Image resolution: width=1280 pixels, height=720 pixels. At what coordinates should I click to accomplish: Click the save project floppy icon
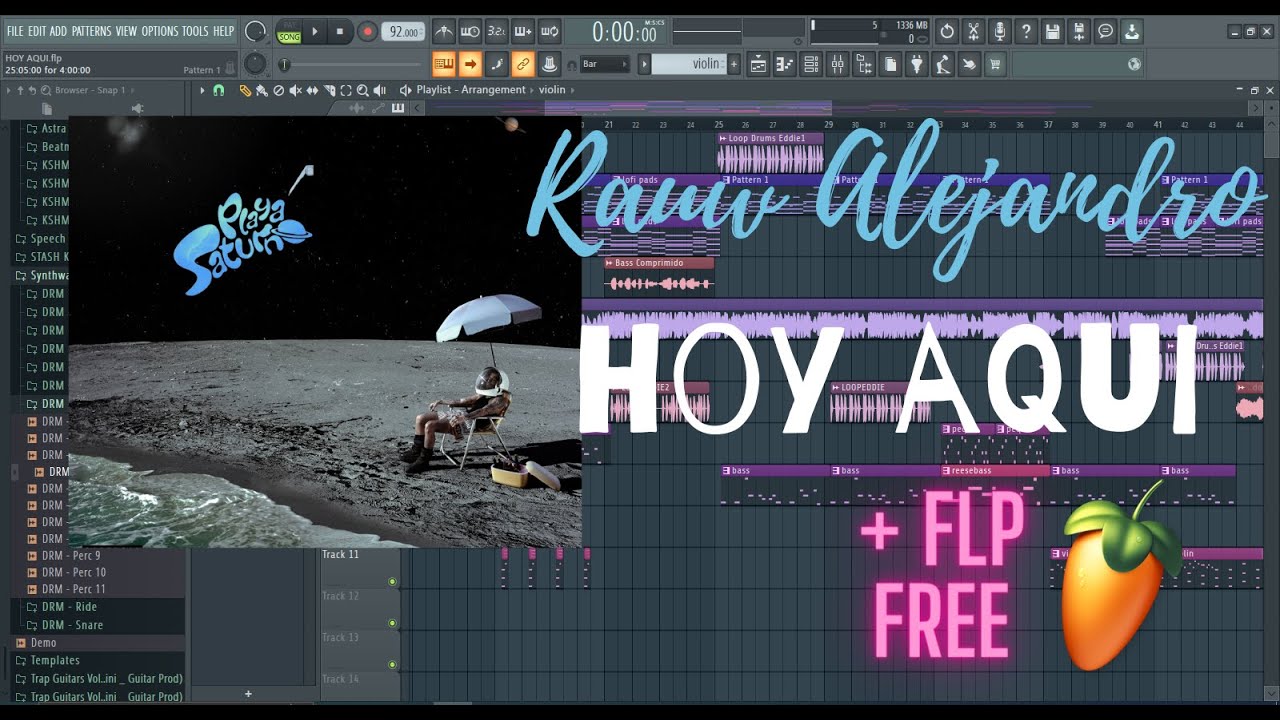click(x=1052, y=32)
